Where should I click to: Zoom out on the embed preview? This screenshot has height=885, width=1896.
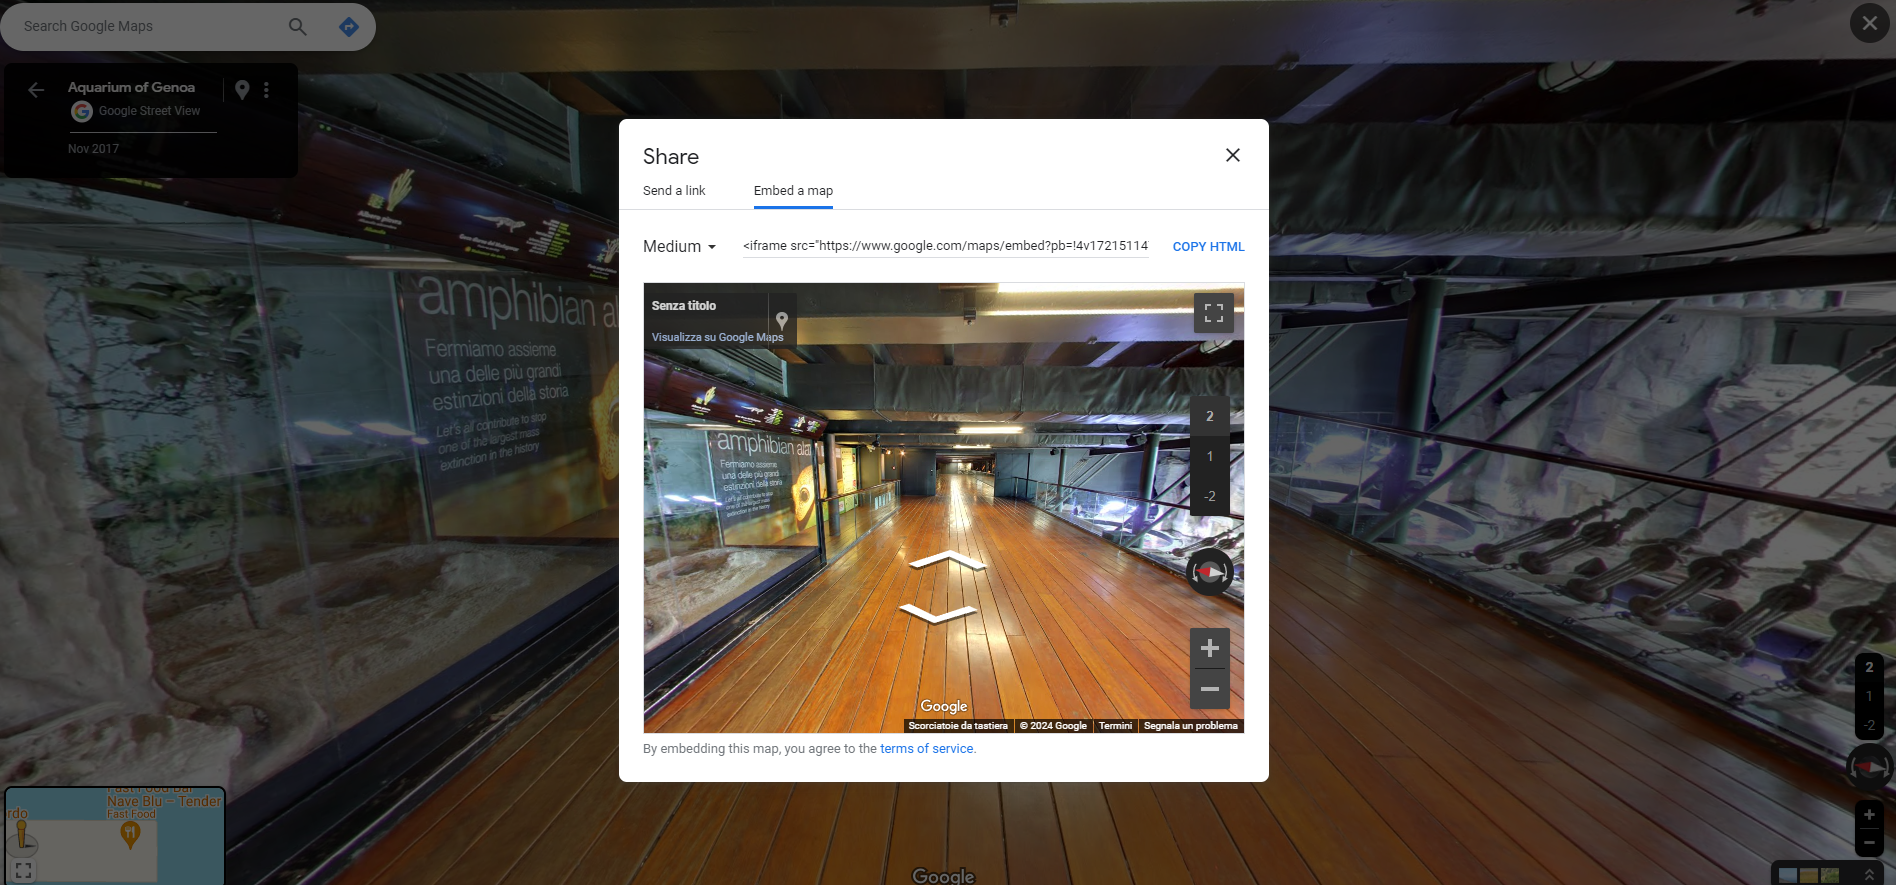(x=1209, y=689)
